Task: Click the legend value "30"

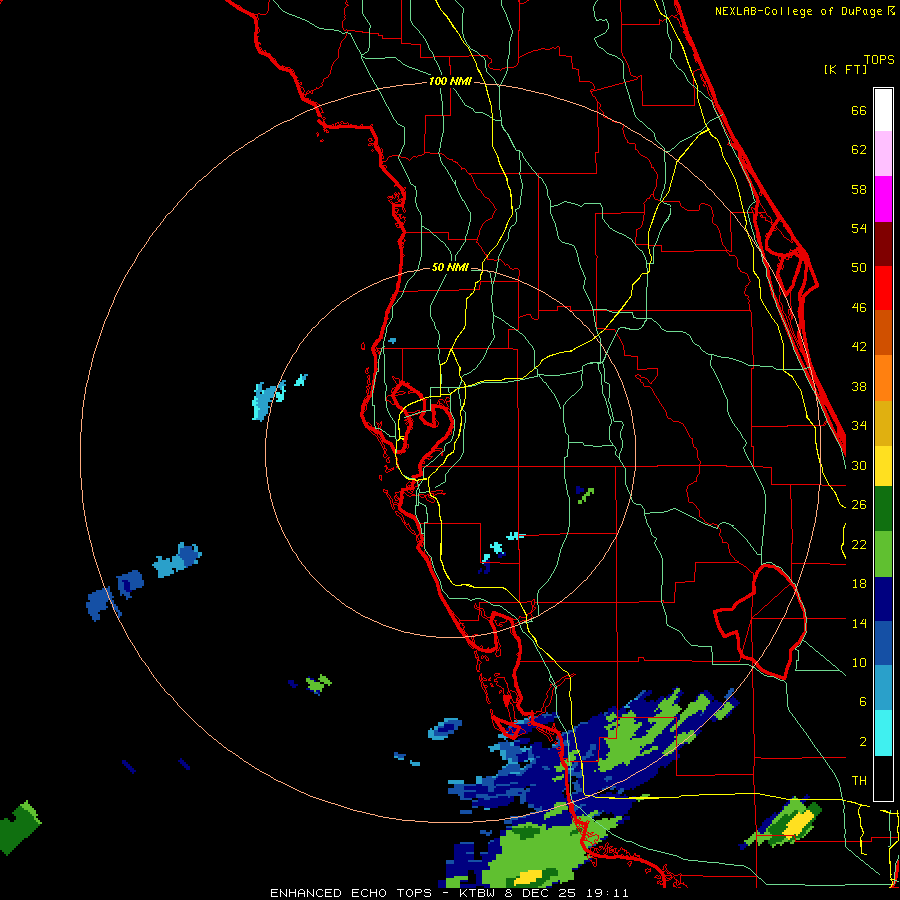Action: 859,465
